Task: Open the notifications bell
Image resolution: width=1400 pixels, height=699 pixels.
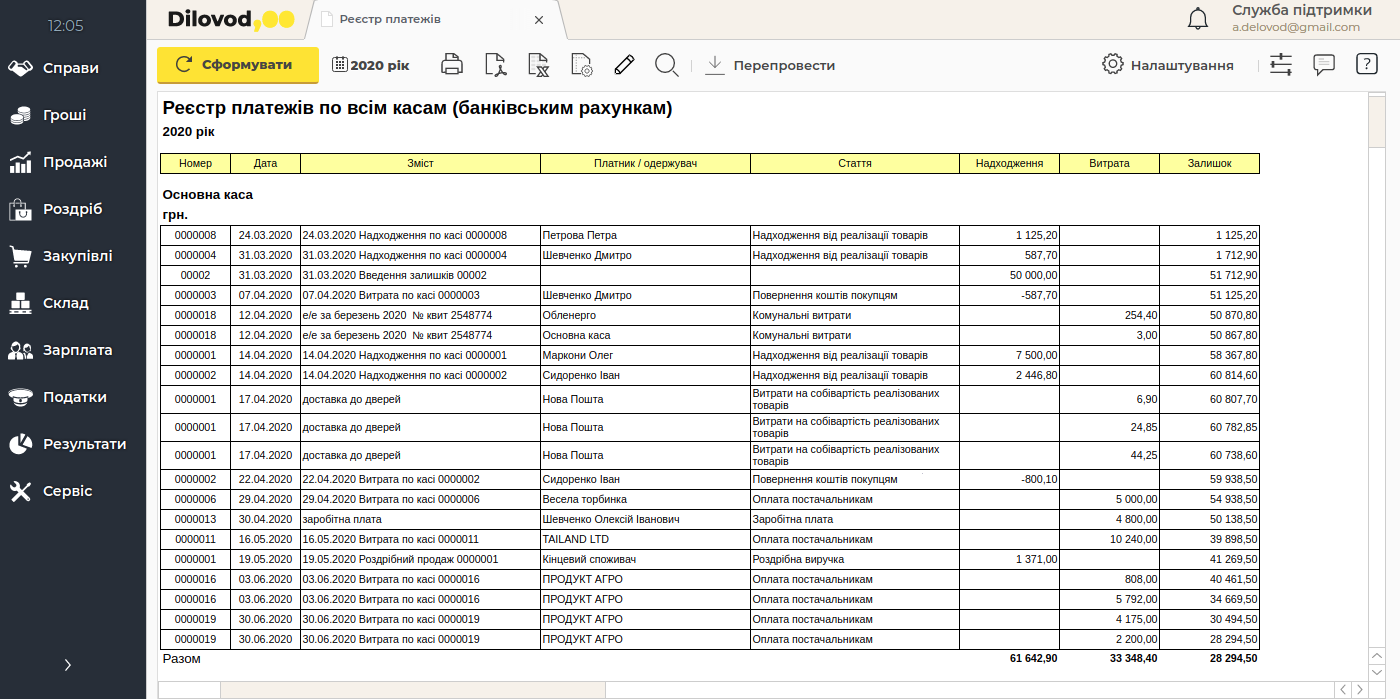Action: 1197,19
